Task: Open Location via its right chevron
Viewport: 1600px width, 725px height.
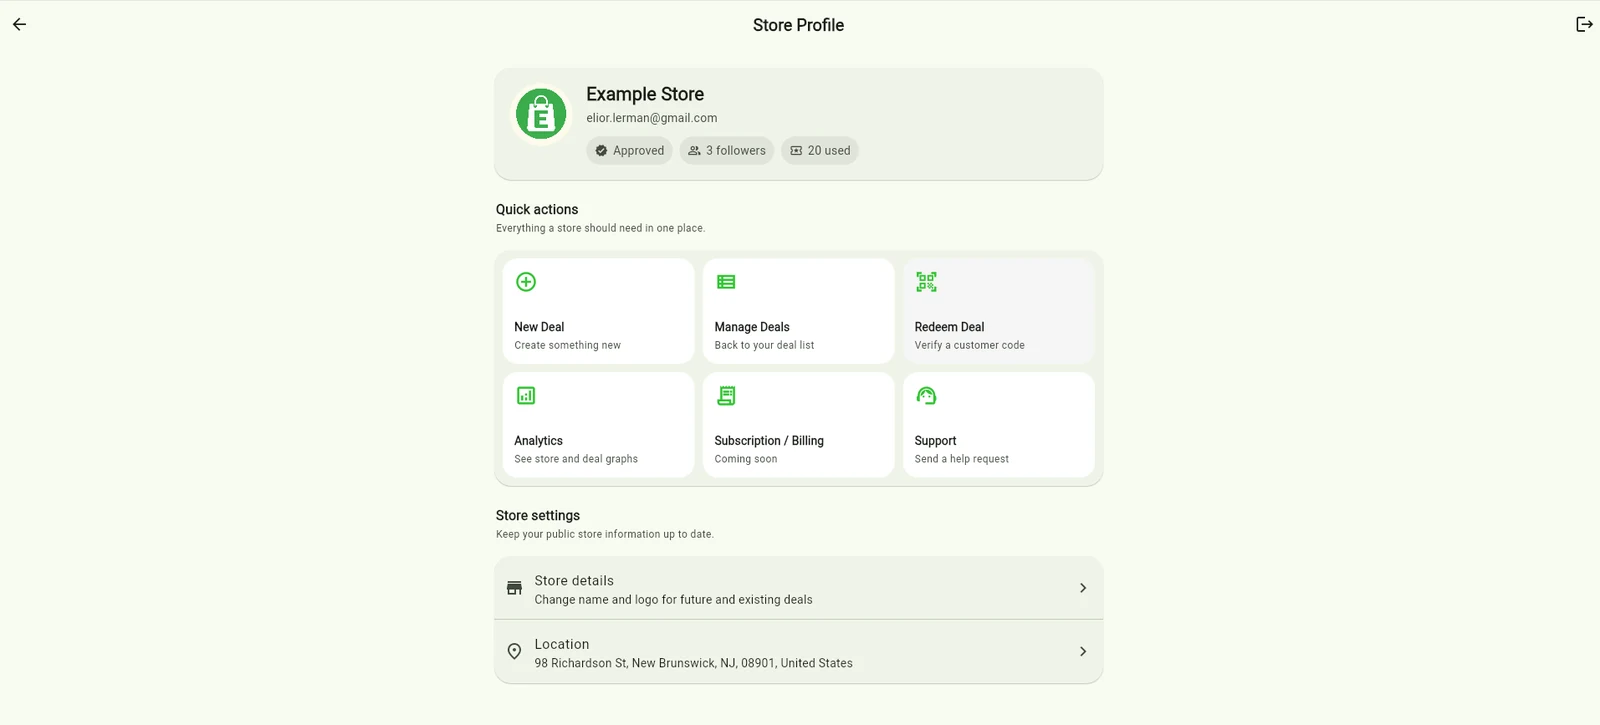Action: (x=1083, y=652)
